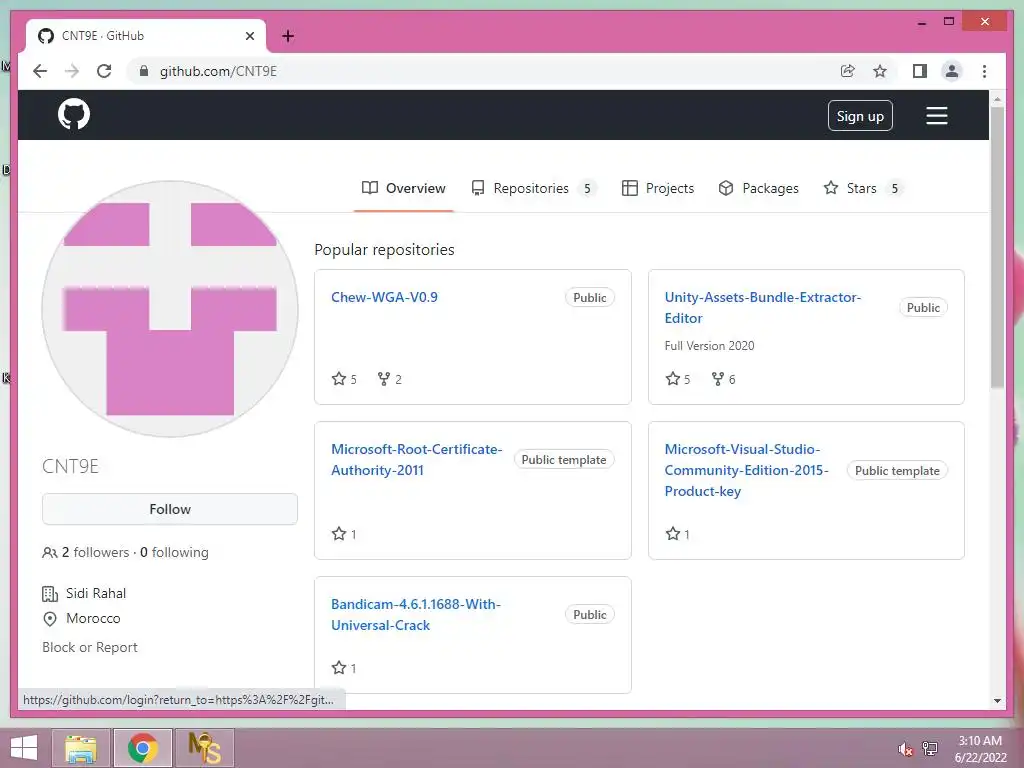Click the star icon on Chew-WGA-V0.9 card
Image resolution: width=1024 pixels, height=768 pixels.
(x=338, y=379)
